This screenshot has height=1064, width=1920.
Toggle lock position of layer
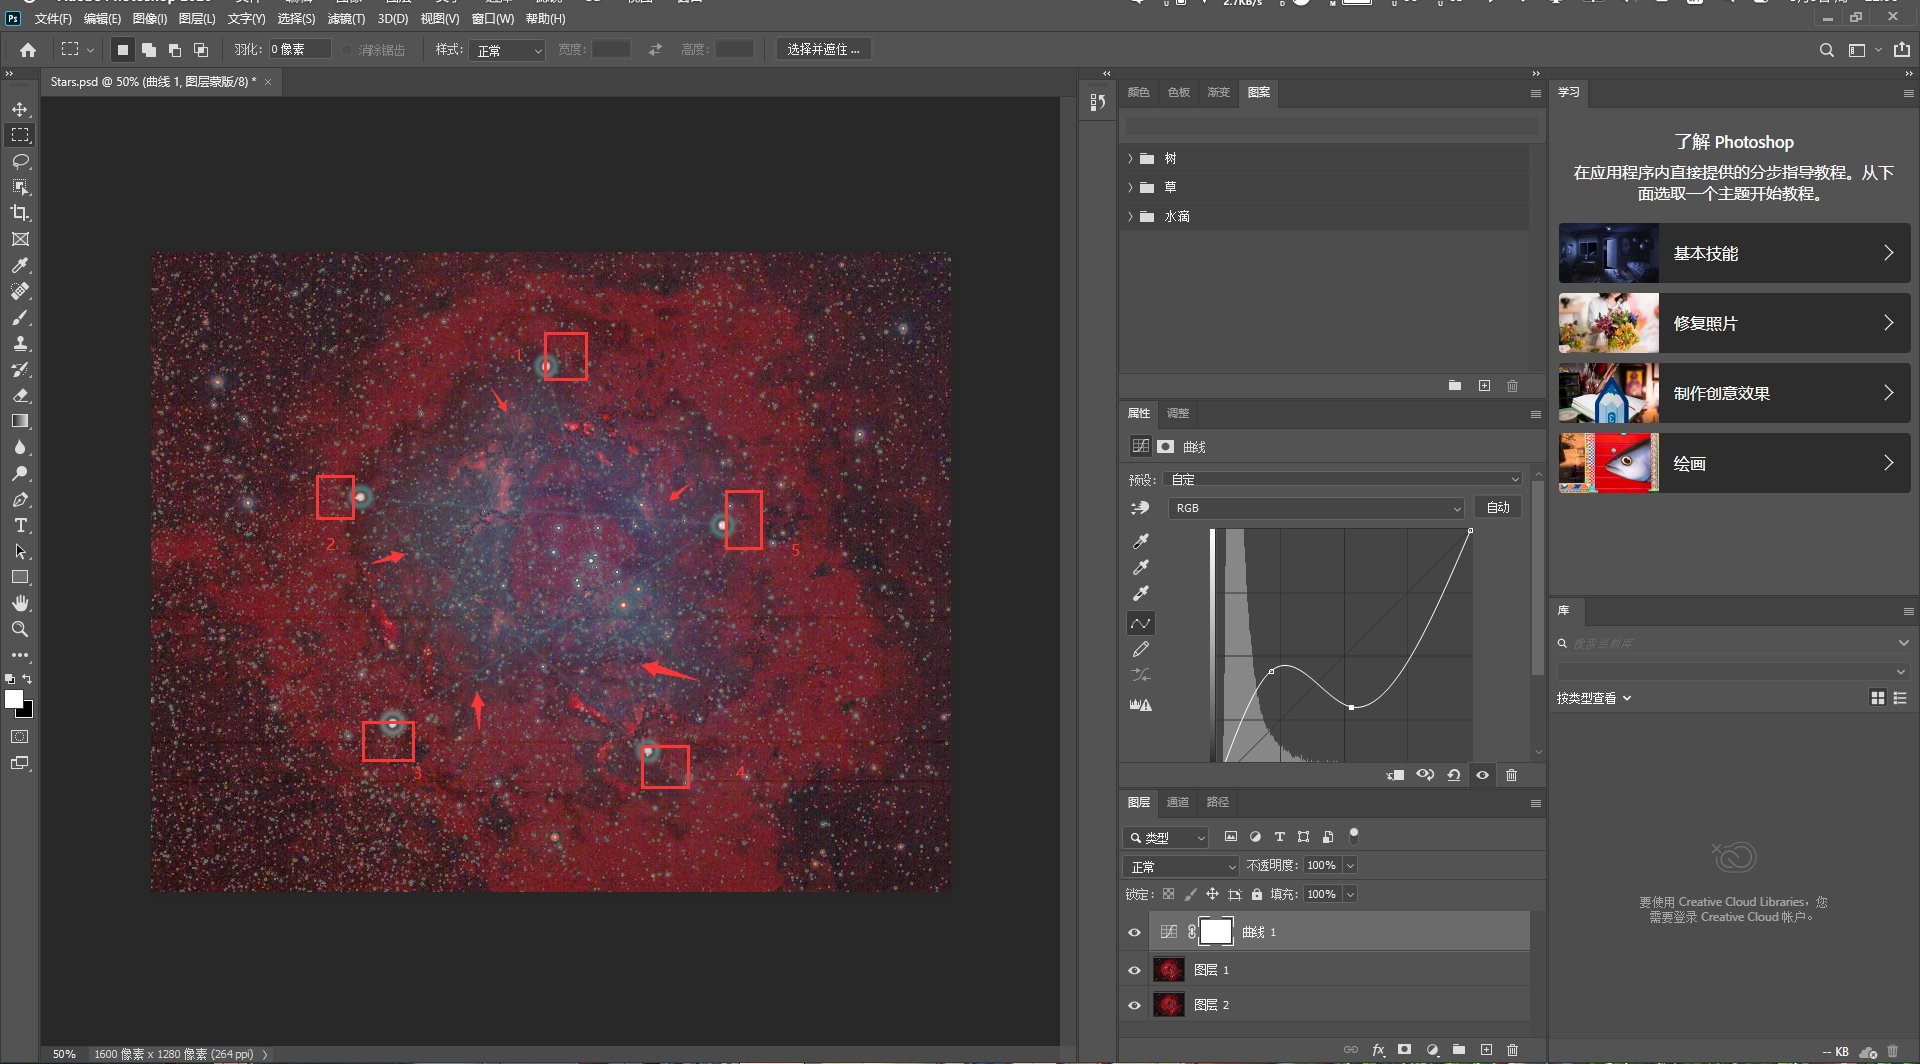(x=1212, y=894)
